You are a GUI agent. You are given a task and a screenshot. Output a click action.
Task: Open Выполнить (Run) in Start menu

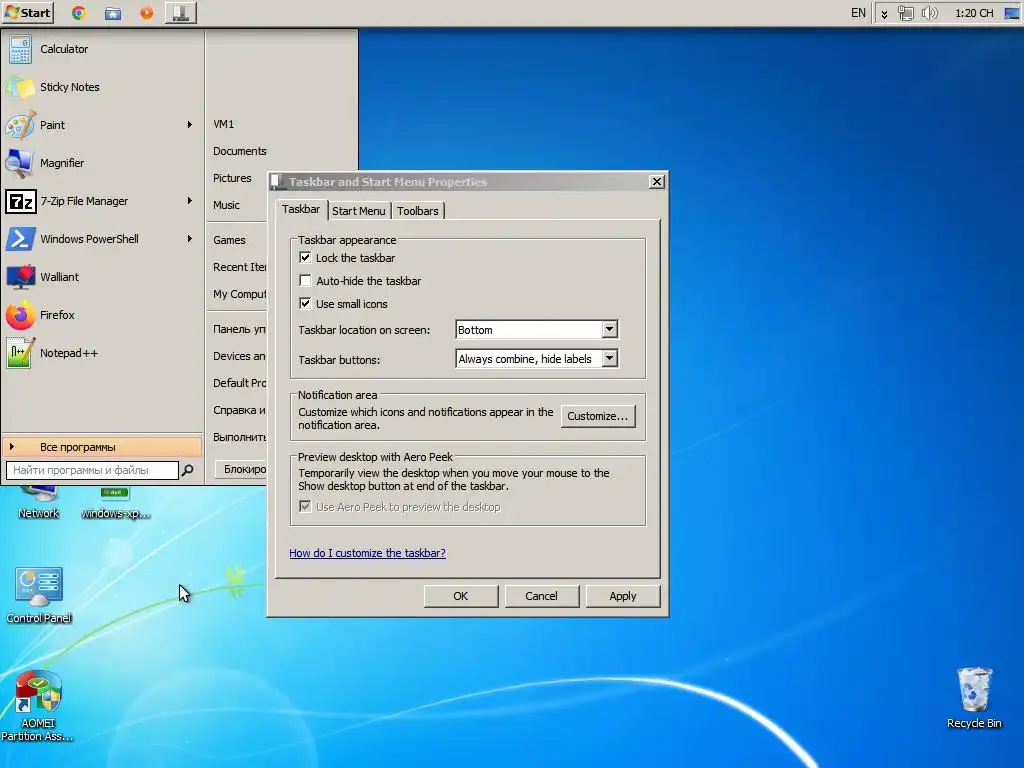coord(238,438)
